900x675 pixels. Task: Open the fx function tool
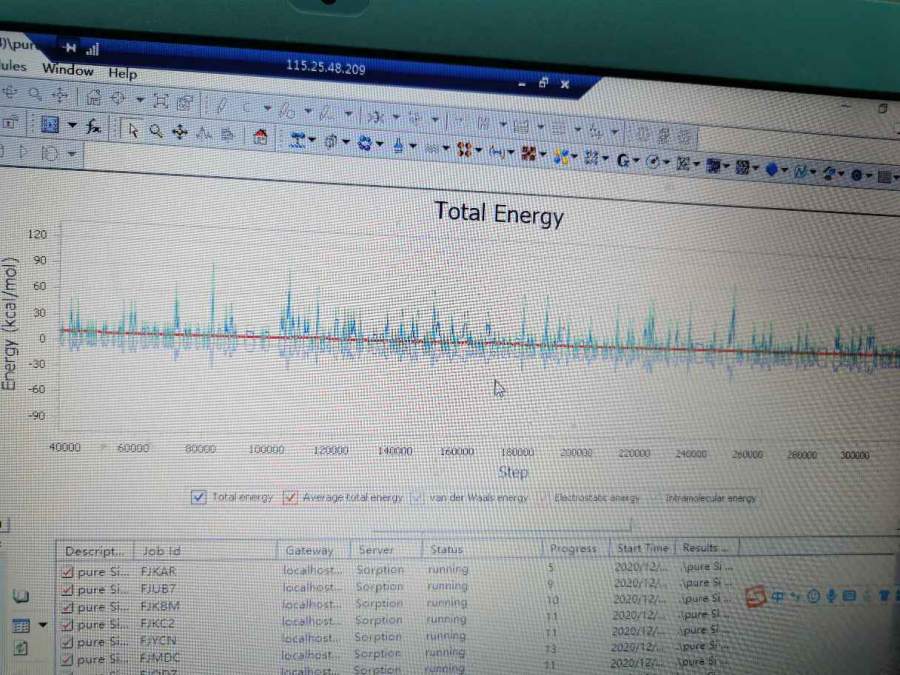click(x=93, y=126)
